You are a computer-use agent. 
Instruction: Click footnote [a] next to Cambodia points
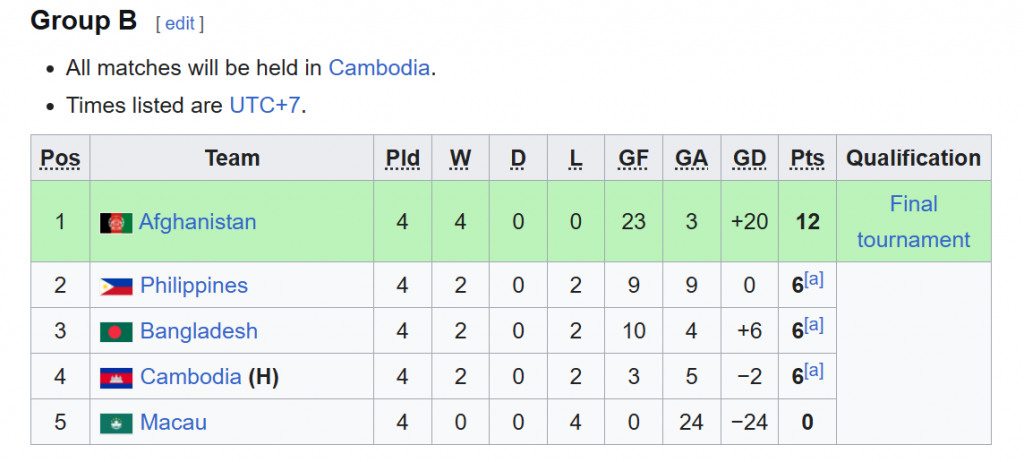pyautogui.click(x=814, y=371)
